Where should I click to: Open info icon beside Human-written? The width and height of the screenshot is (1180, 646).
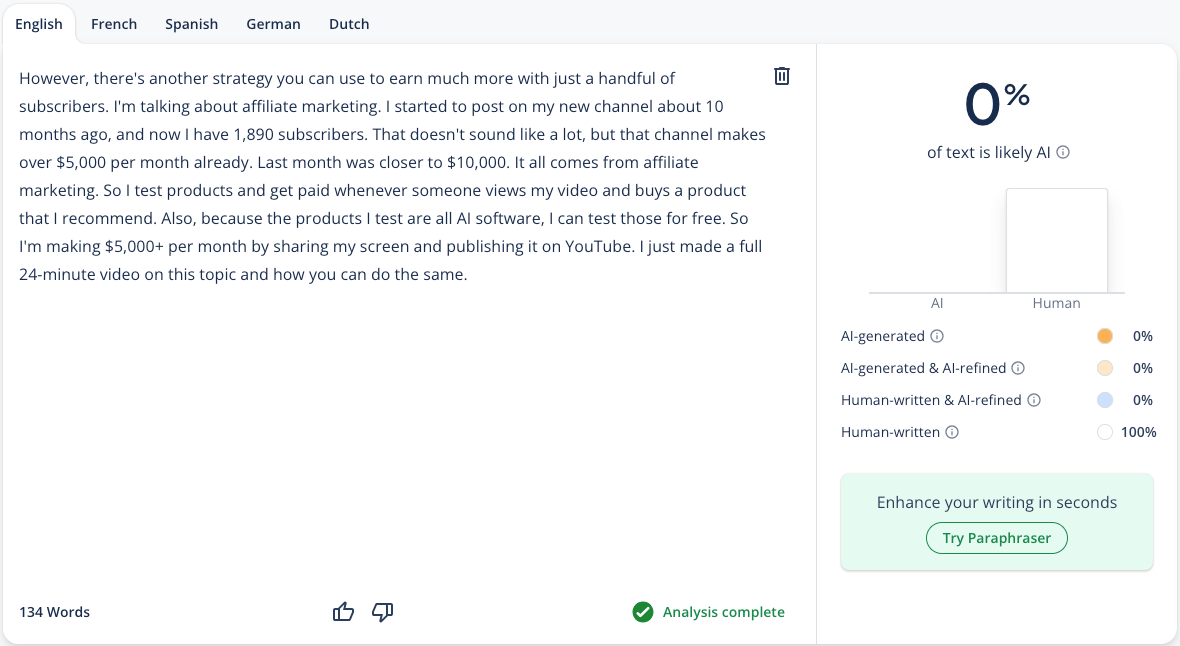coord(952,432)
